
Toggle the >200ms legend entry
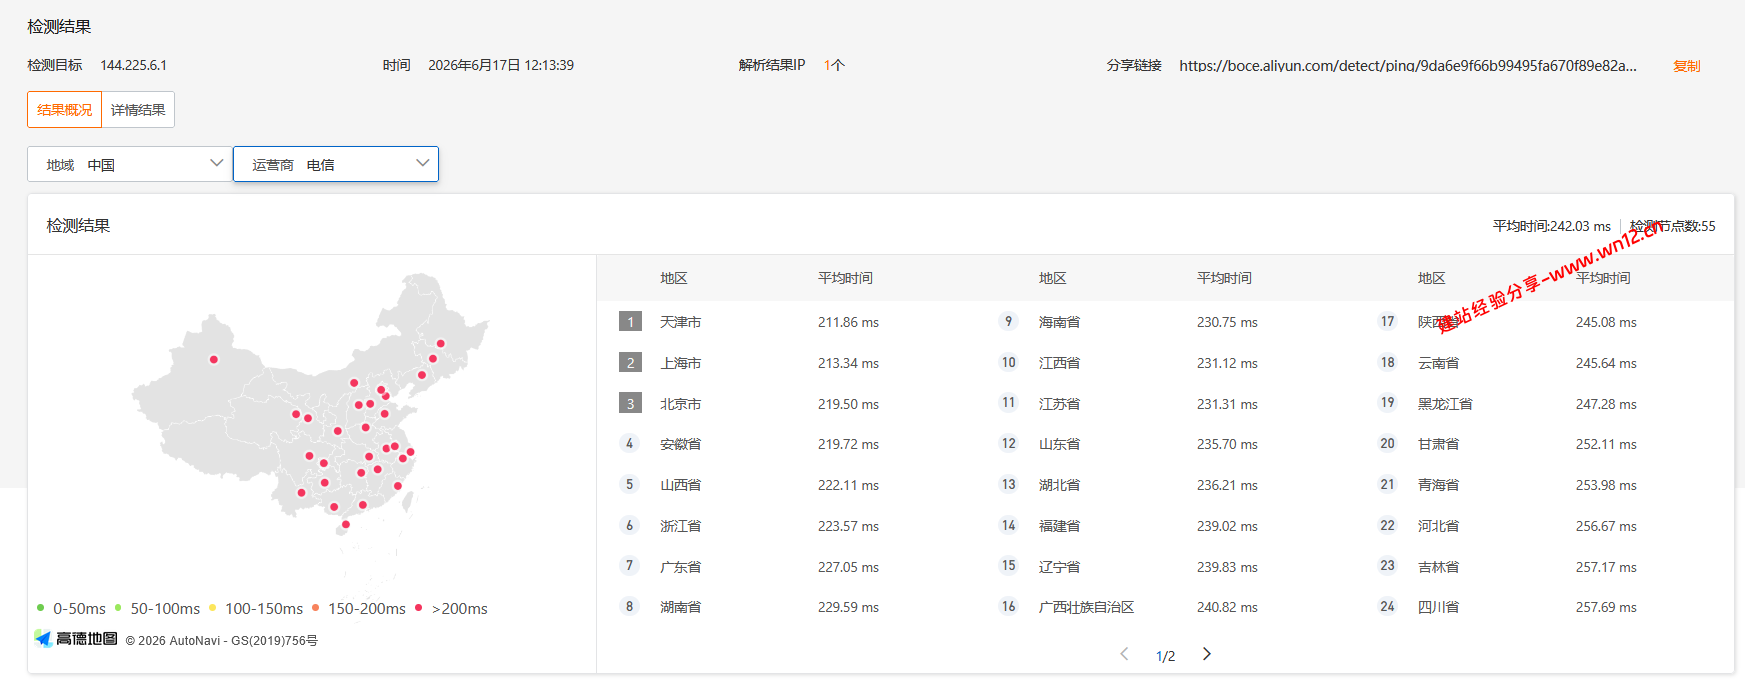[451, 608]
